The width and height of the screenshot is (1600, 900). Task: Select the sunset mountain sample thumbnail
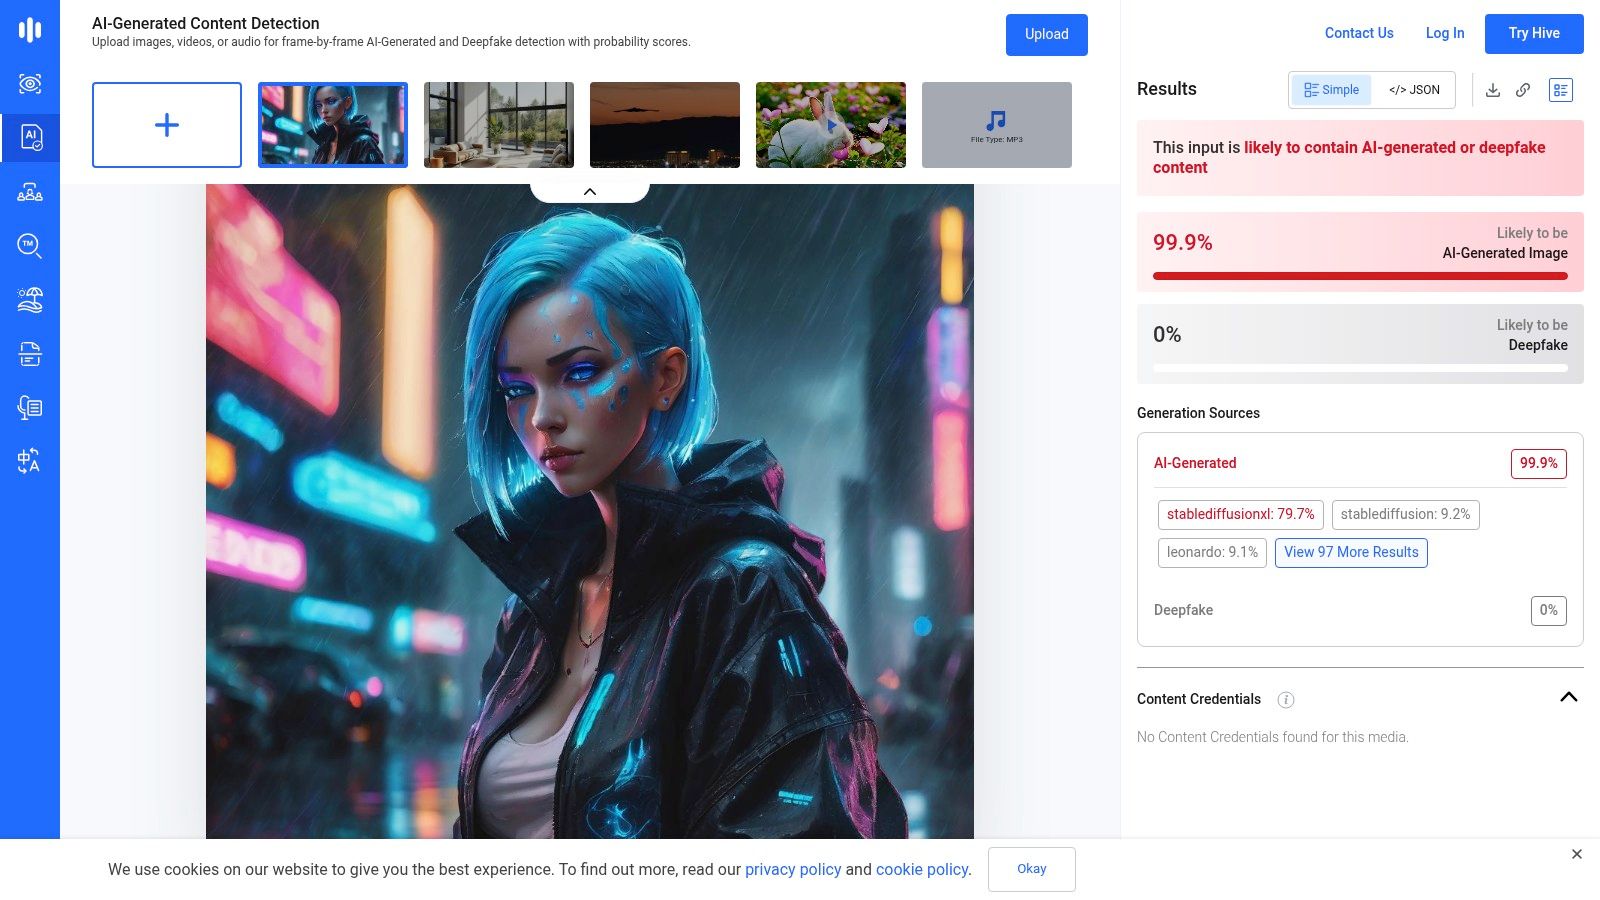pyautogui.click(x=665, y=125)
